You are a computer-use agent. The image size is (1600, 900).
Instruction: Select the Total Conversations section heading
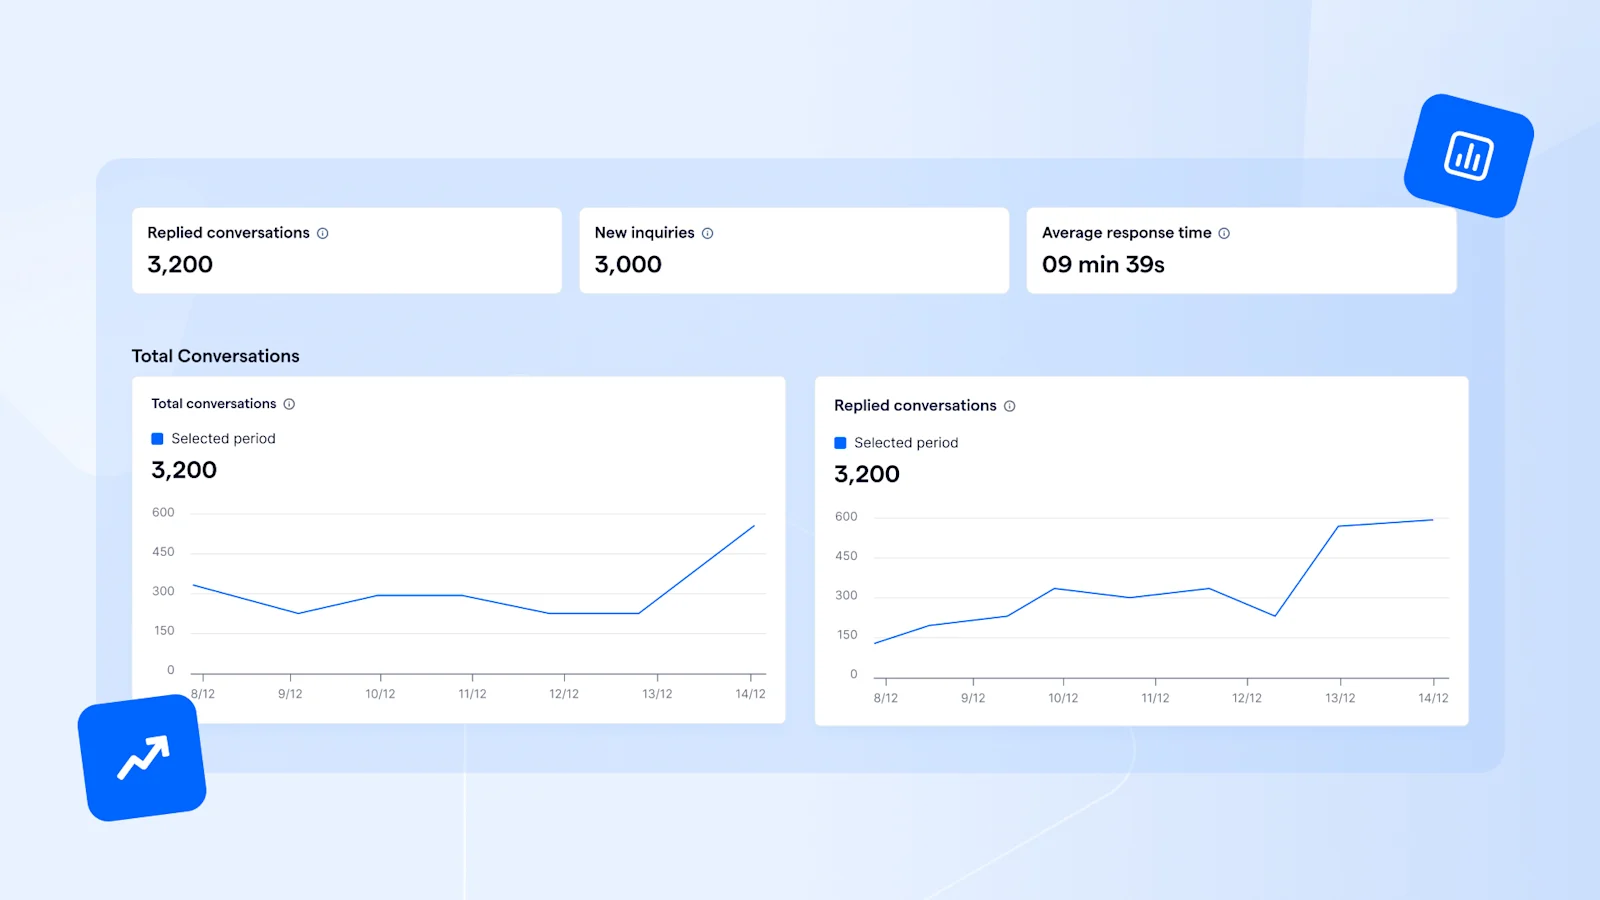coord(216,356)
